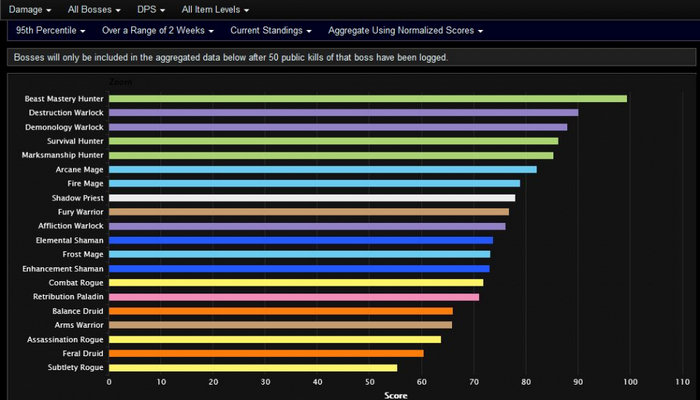Click the Beast Mastery Hunter bar
Screen dimensions: 700x400
[x=367, y=98]
